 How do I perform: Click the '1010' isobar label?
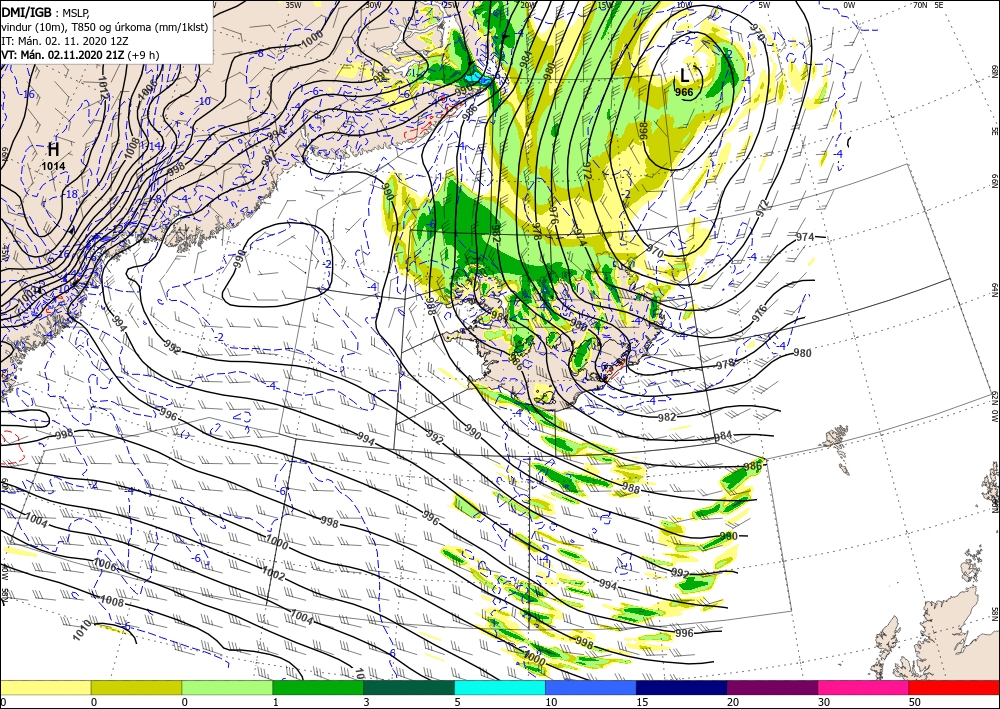[x=83, y=630]
